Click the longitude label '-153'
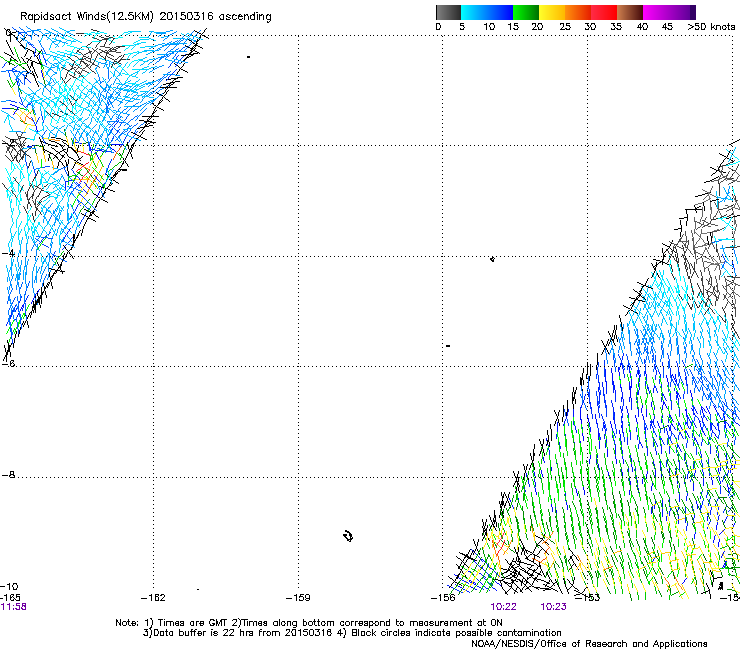Screen dimensions: 740x650 [x=588, y=598]
